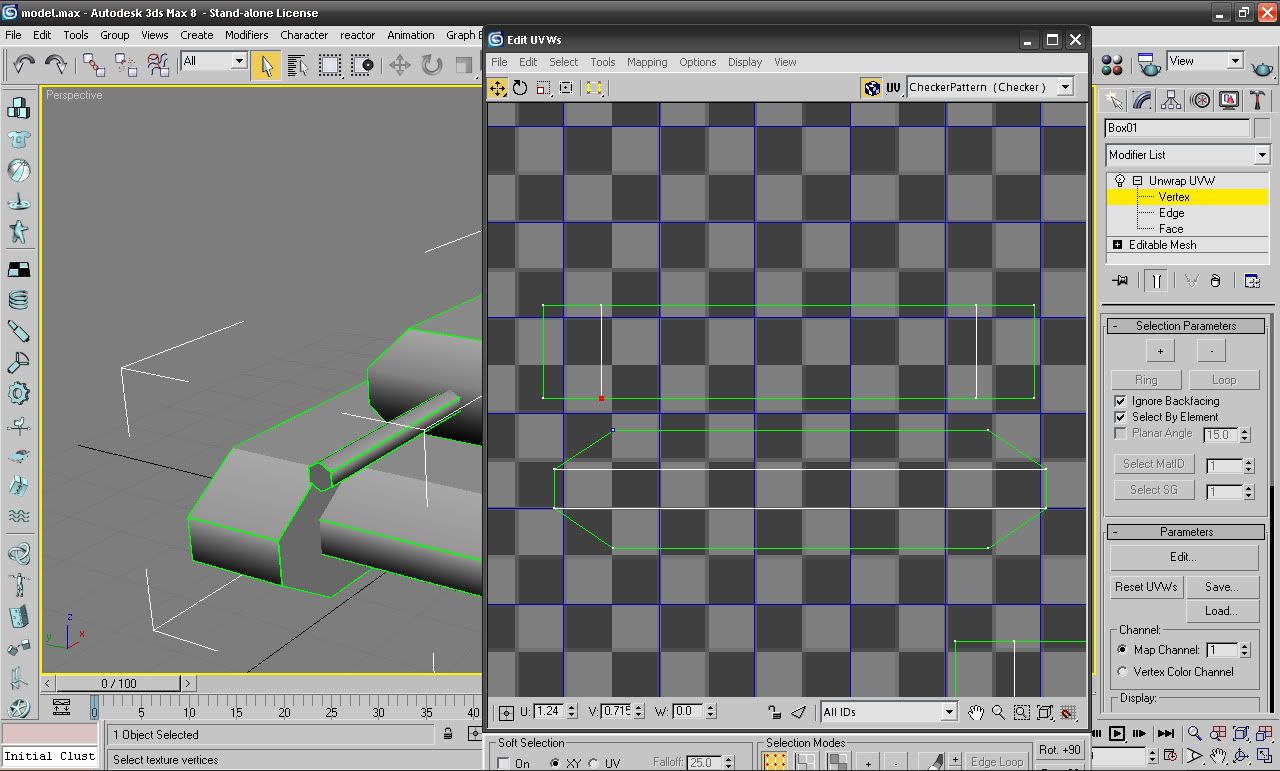Open the Utilities hammer panel tab
The height and width of the screenshot is (771, 1280).
tap(1258, 100)
